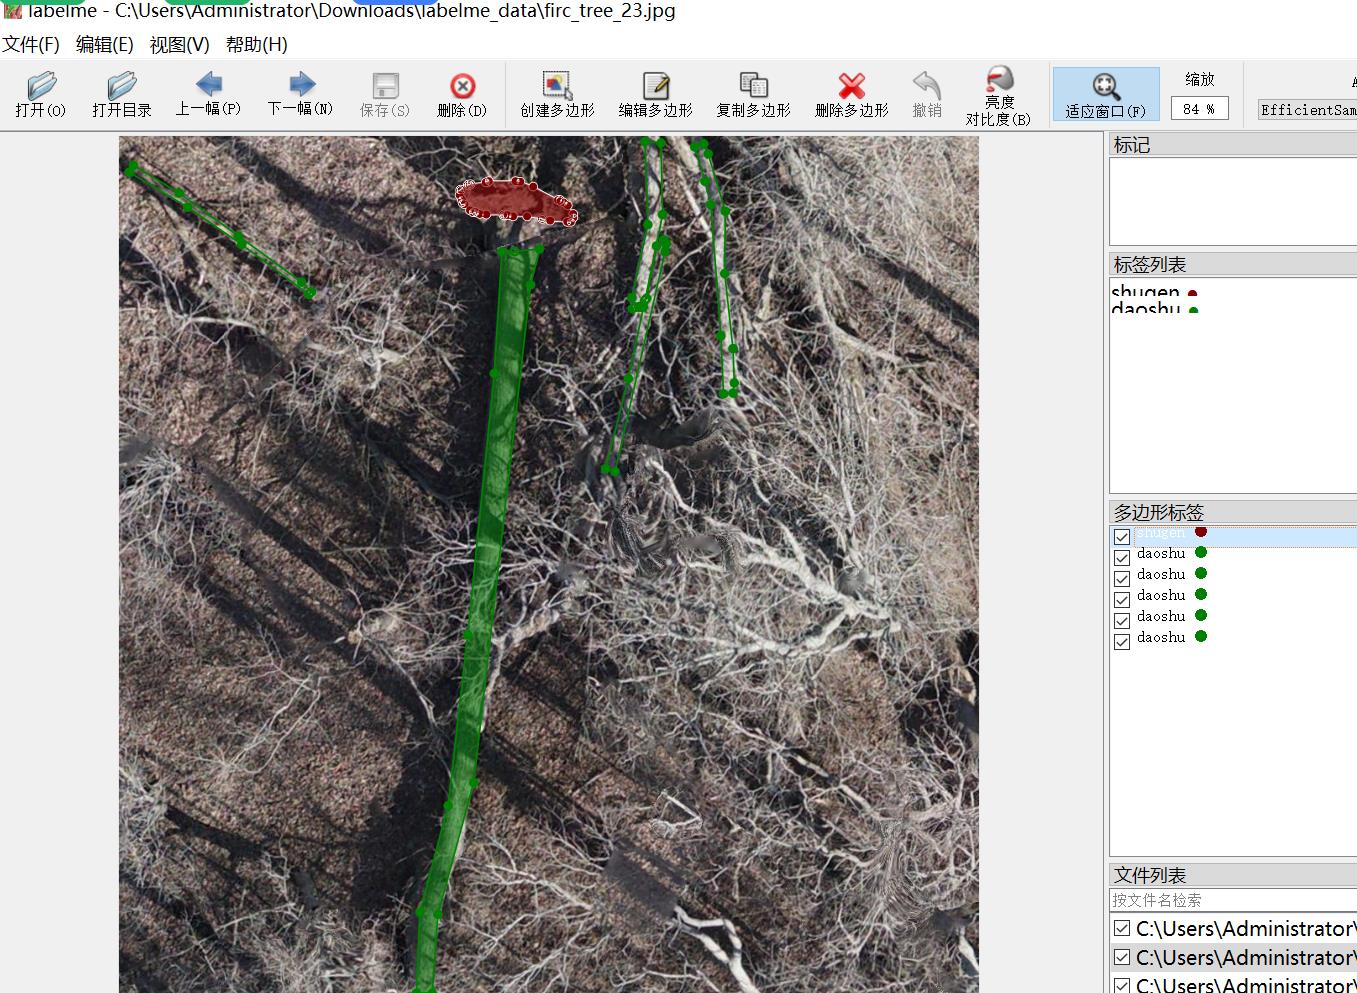Image resolution: width=1357 pixels, height=993 pixels.
Task: Click the Open file (打开) toolbar icon
Action: click(x=41, y=94)
